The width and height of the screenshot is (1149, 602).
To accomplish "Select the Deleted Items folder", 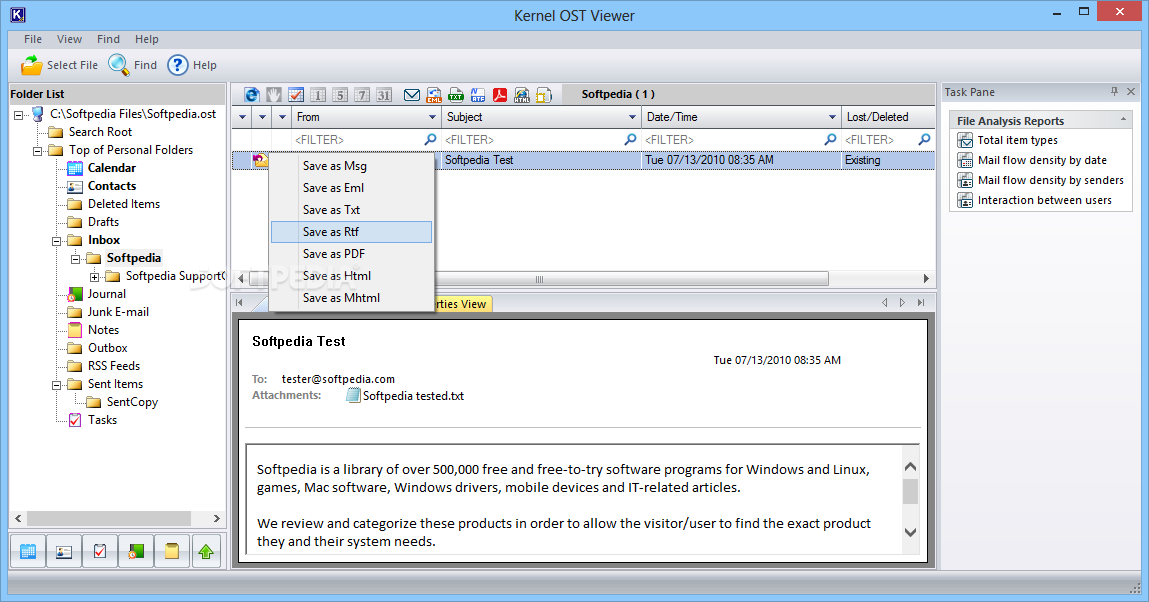I will click(124, 204).
